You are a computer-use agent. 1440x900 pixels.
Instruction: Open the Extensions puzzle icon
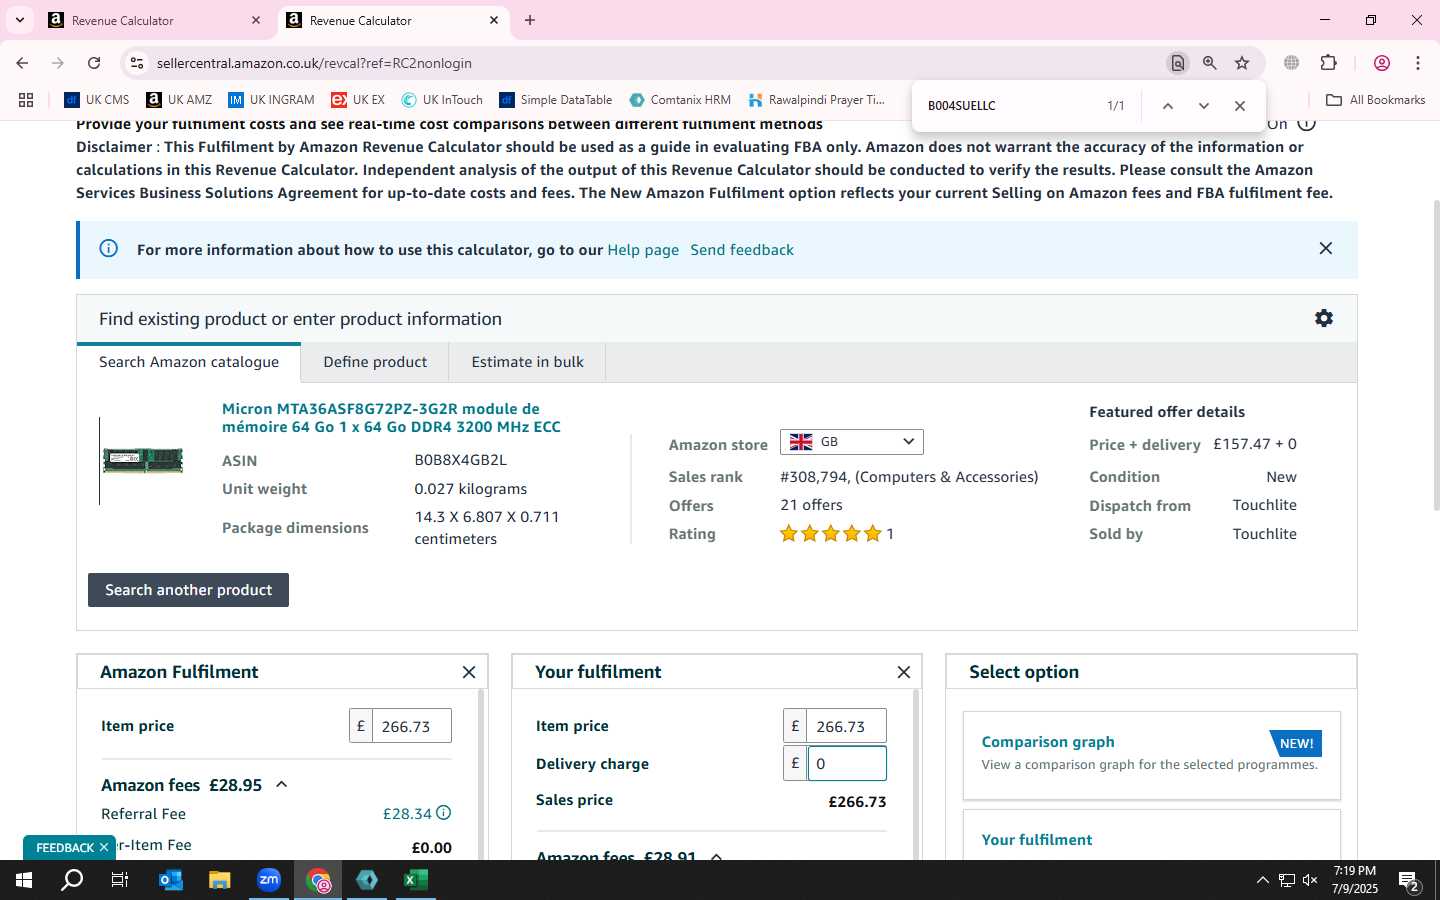(x=1329, y=63)
